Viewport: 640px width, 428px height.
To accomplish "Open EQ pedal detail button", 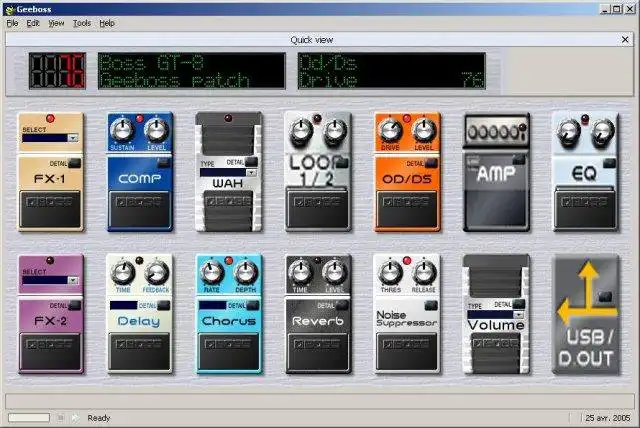I will tap(609, 163).
